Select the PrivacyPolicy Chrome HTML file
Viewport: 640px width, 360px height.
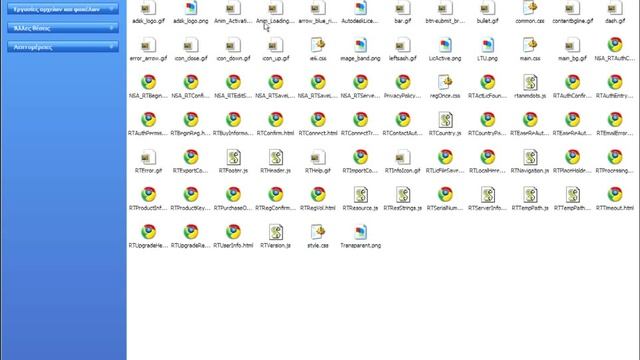coord(403,82)
